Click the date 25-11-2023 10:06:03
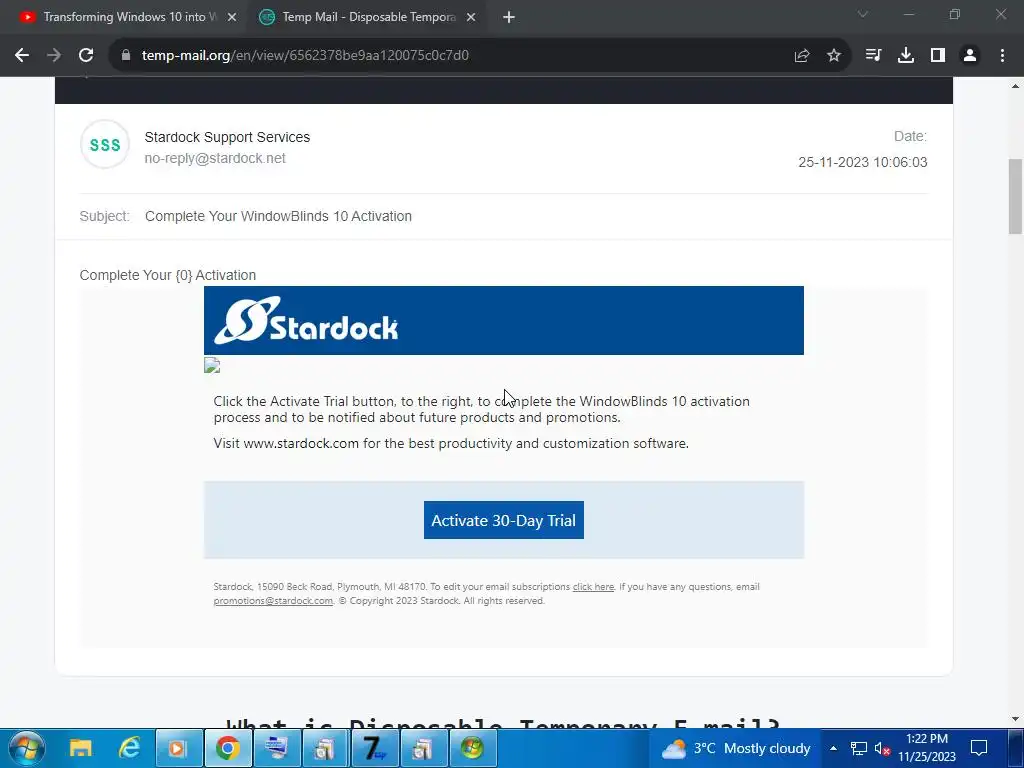The image size is (1024, 768). tap(863, 162)
